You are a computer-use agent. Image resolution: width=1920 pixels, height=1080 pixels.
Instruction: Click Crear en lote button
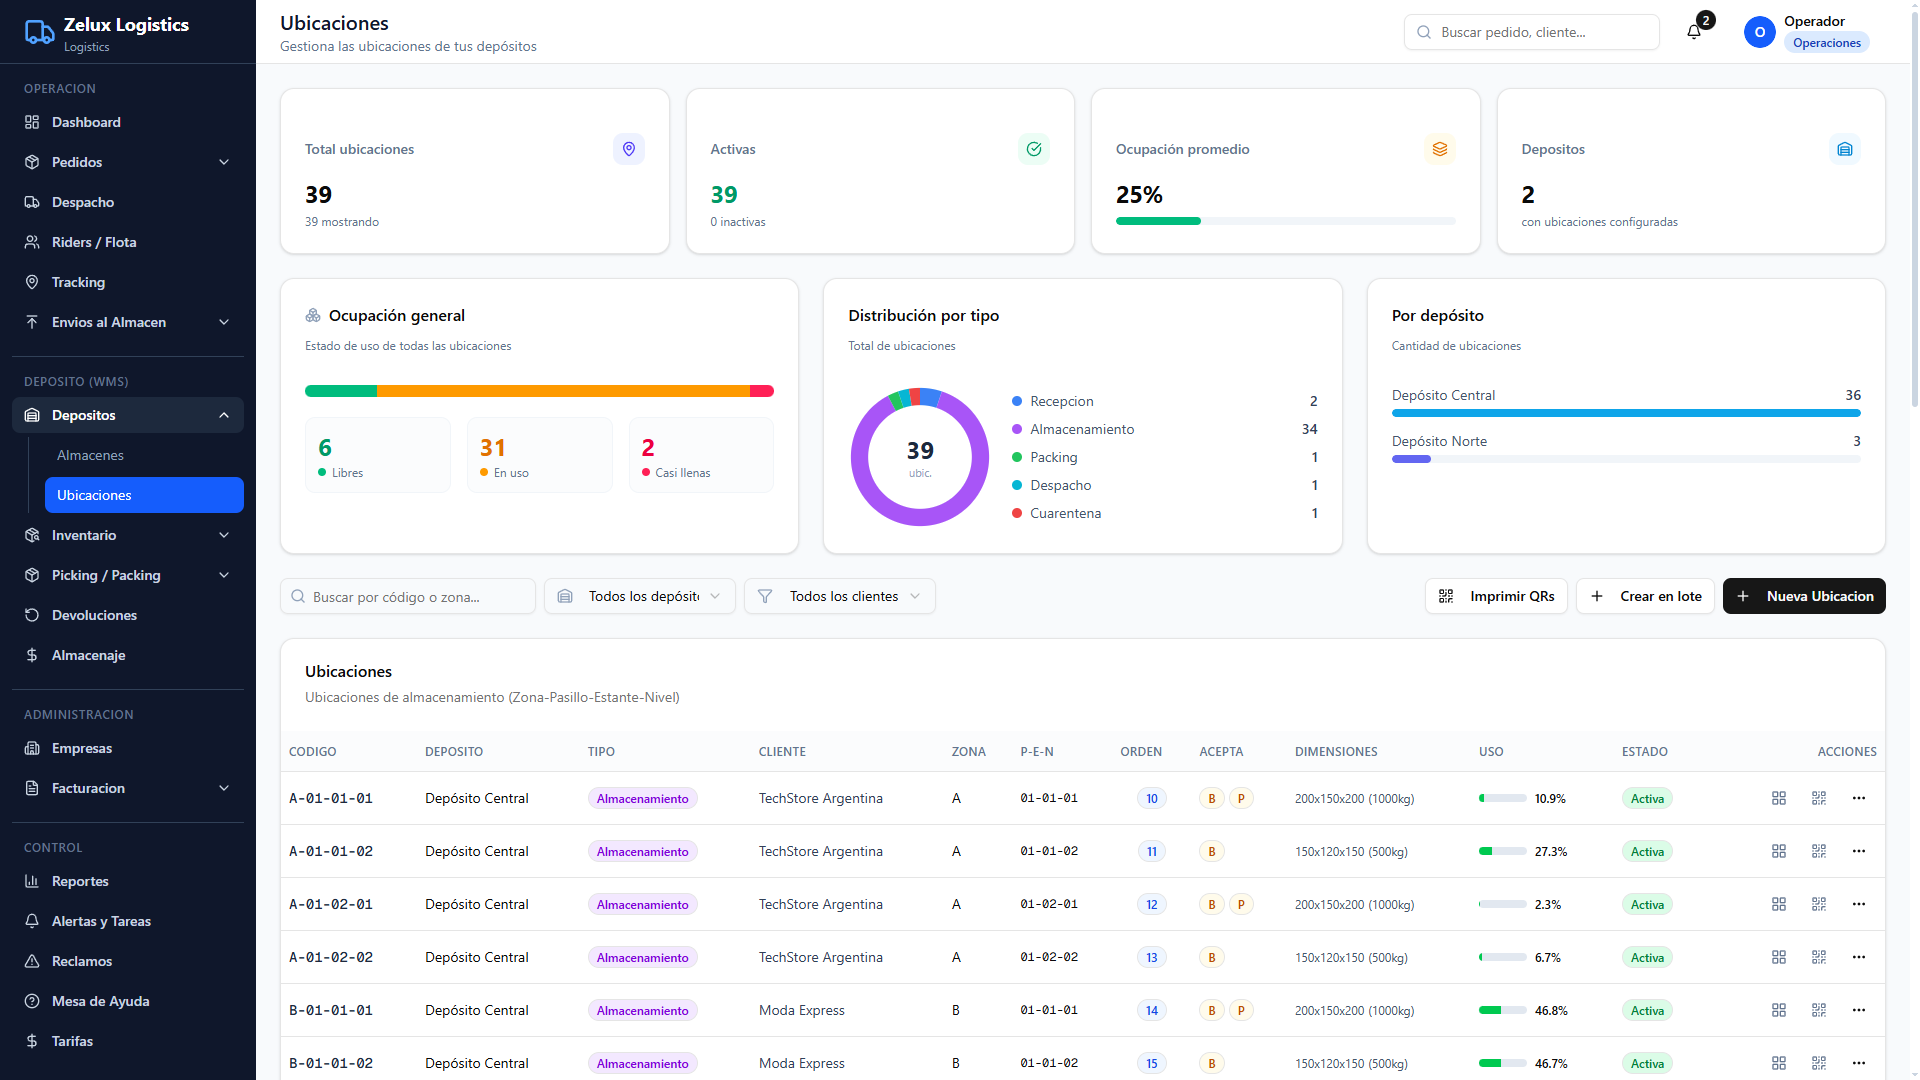(x=1646, y=596)
